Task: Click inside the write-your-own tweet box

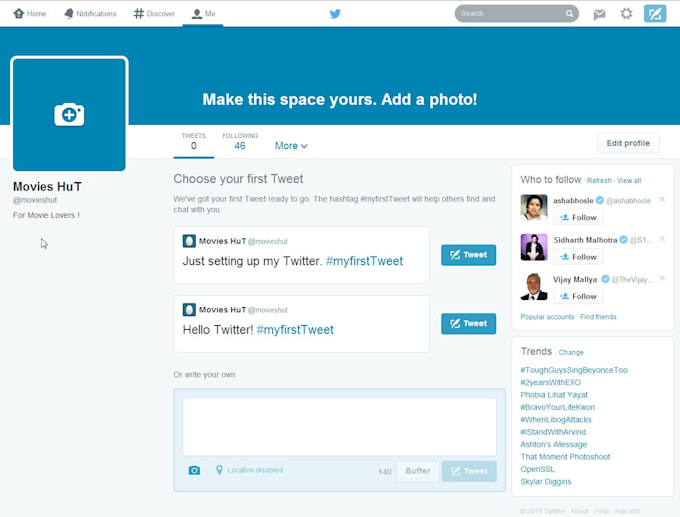Action: 340,426
